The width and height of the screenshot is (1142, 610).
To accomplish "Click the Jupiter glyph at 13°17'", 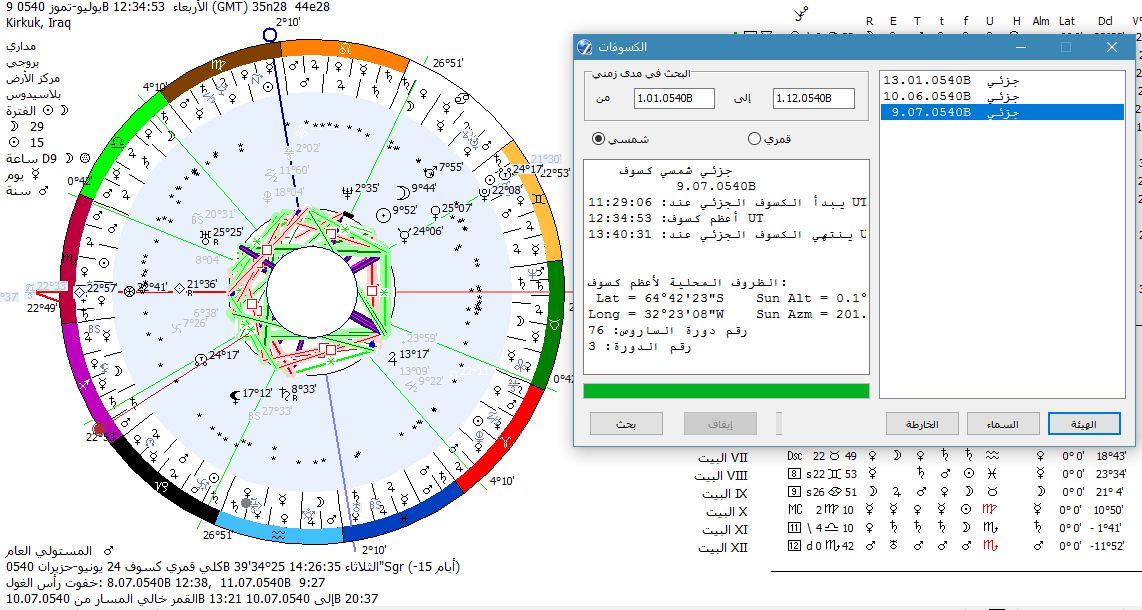I will [x=393, y=357].
